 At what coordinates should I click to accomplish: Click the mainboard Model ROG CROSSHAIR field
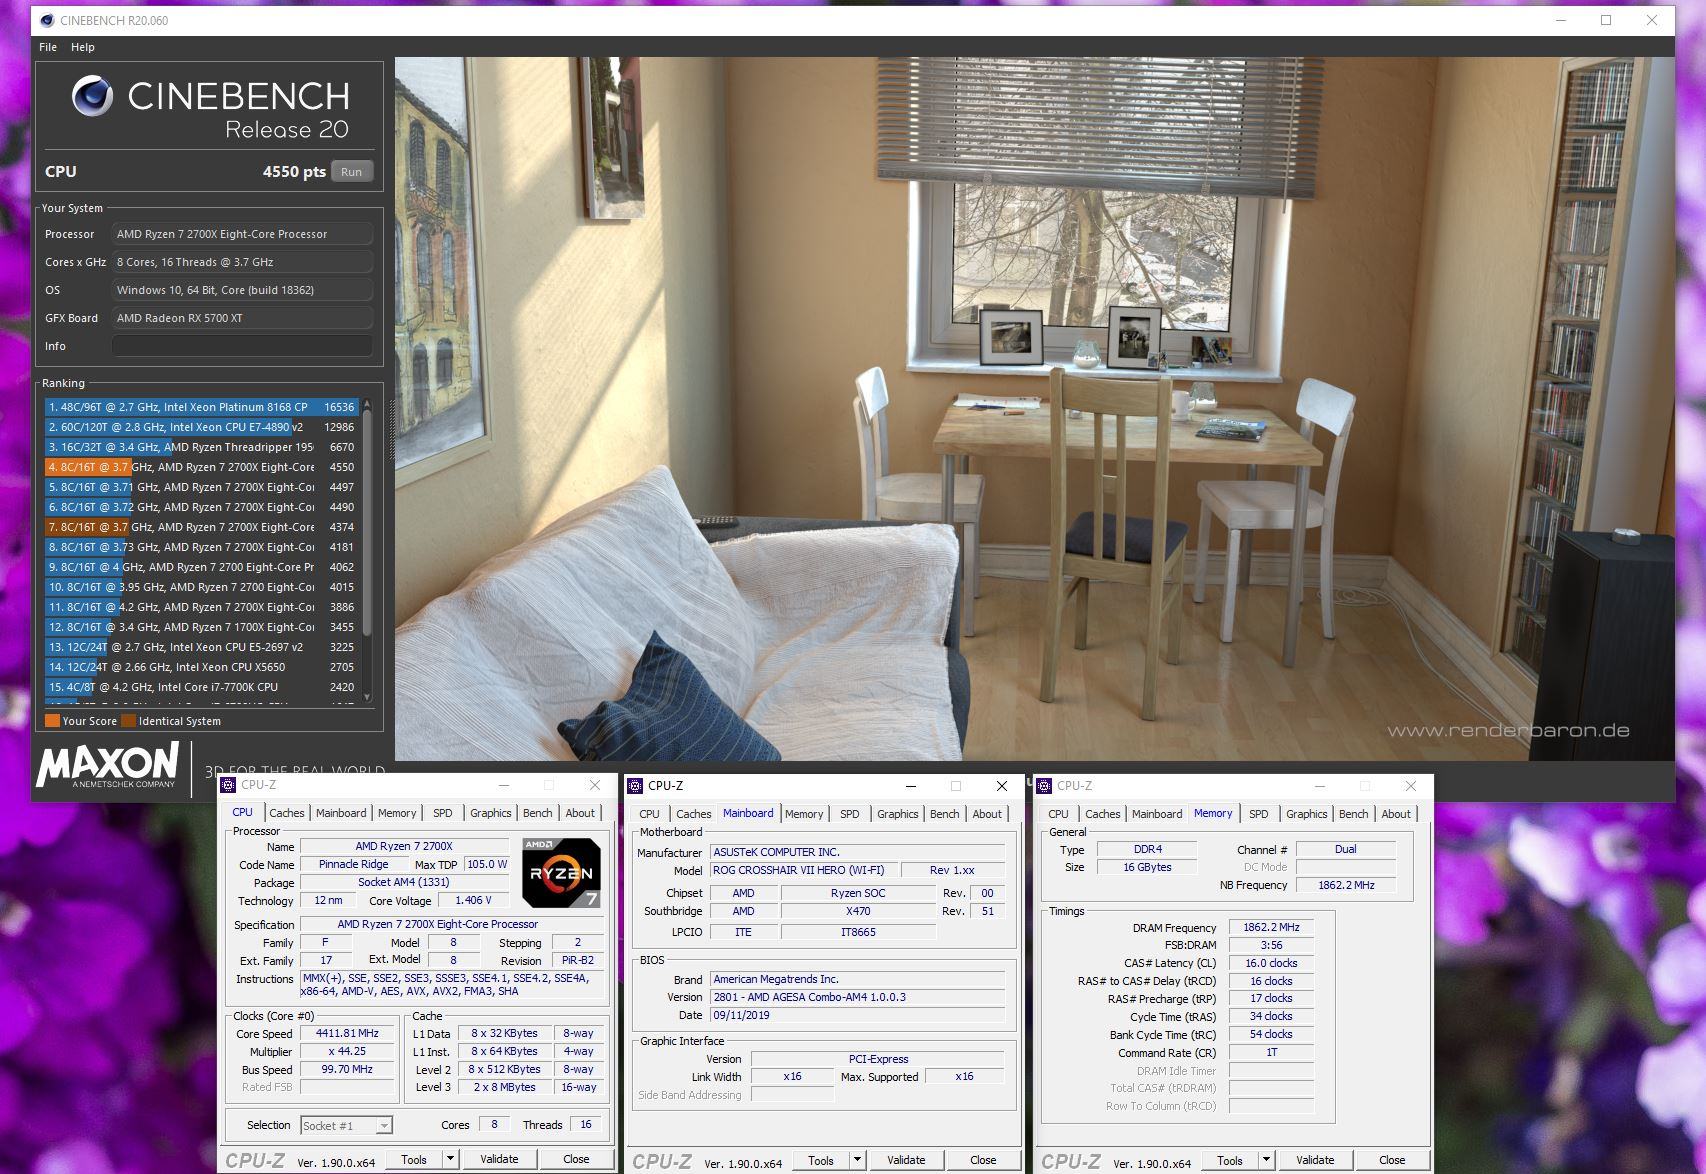pyautogui.click(x=803, y=870)
